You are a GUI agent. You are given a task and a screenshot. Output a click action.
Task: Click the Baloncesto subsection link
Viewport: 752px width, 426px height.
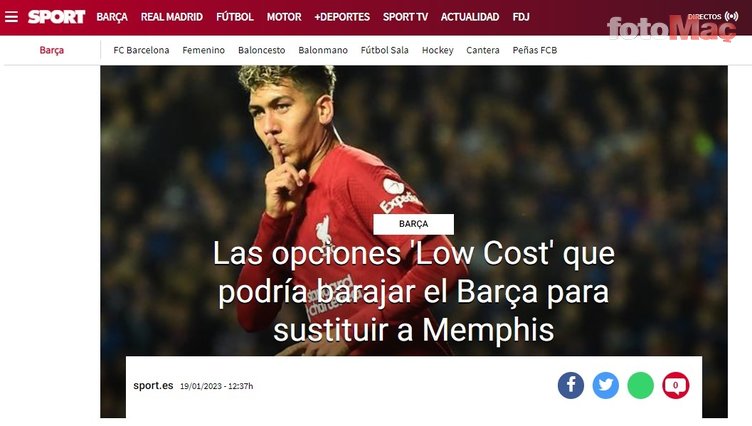[x=261, y=50]
